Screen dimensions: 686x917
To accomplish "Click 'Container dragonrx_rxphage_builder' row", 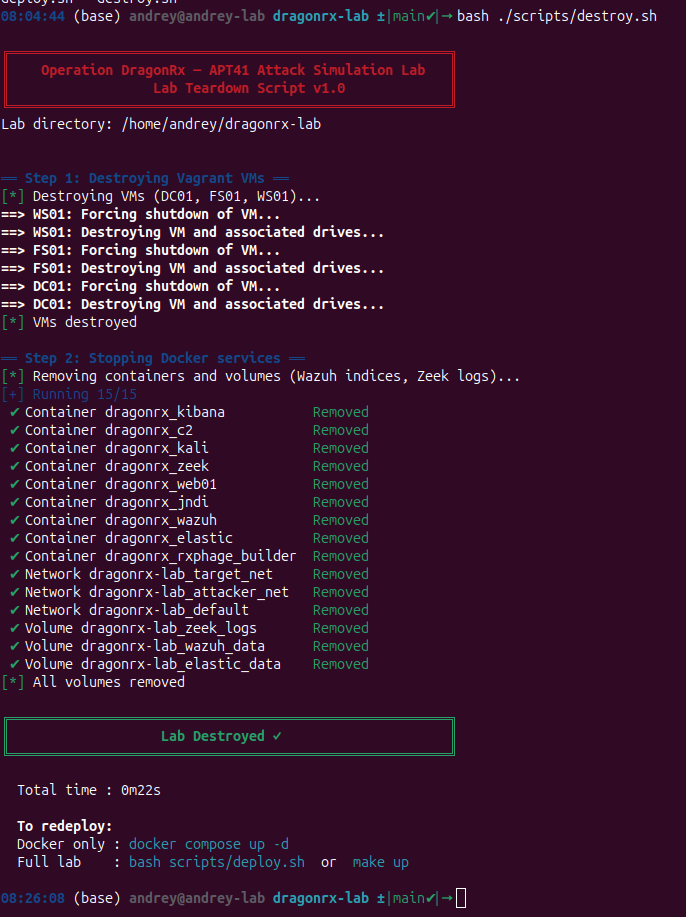I will (189, 556).
